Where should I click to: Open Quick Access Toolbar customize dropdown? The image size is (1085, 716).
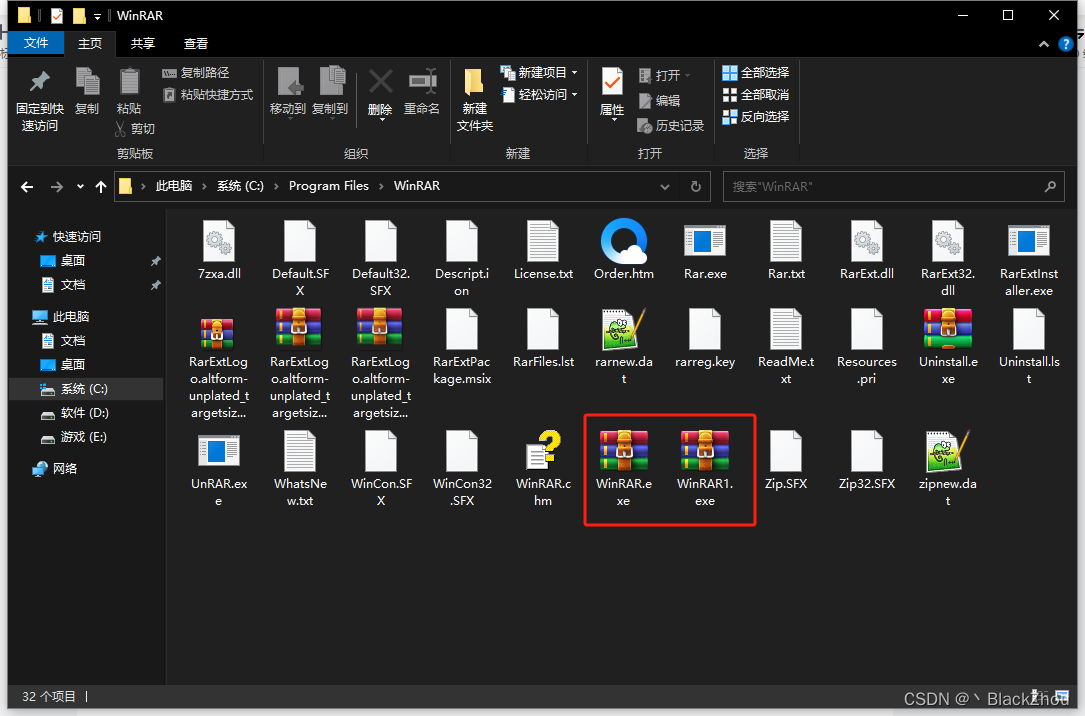[98, 16]
